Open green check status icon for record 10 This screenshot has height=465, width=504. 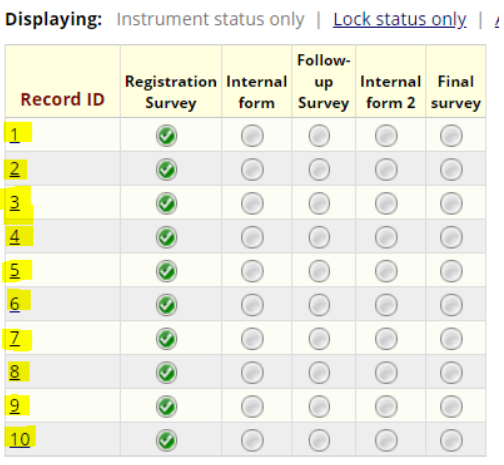click(166, 440)
